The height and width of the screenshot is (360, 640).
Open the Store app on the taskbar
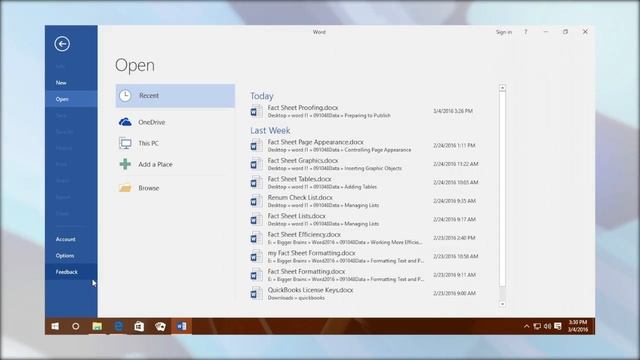coord(139,326)
